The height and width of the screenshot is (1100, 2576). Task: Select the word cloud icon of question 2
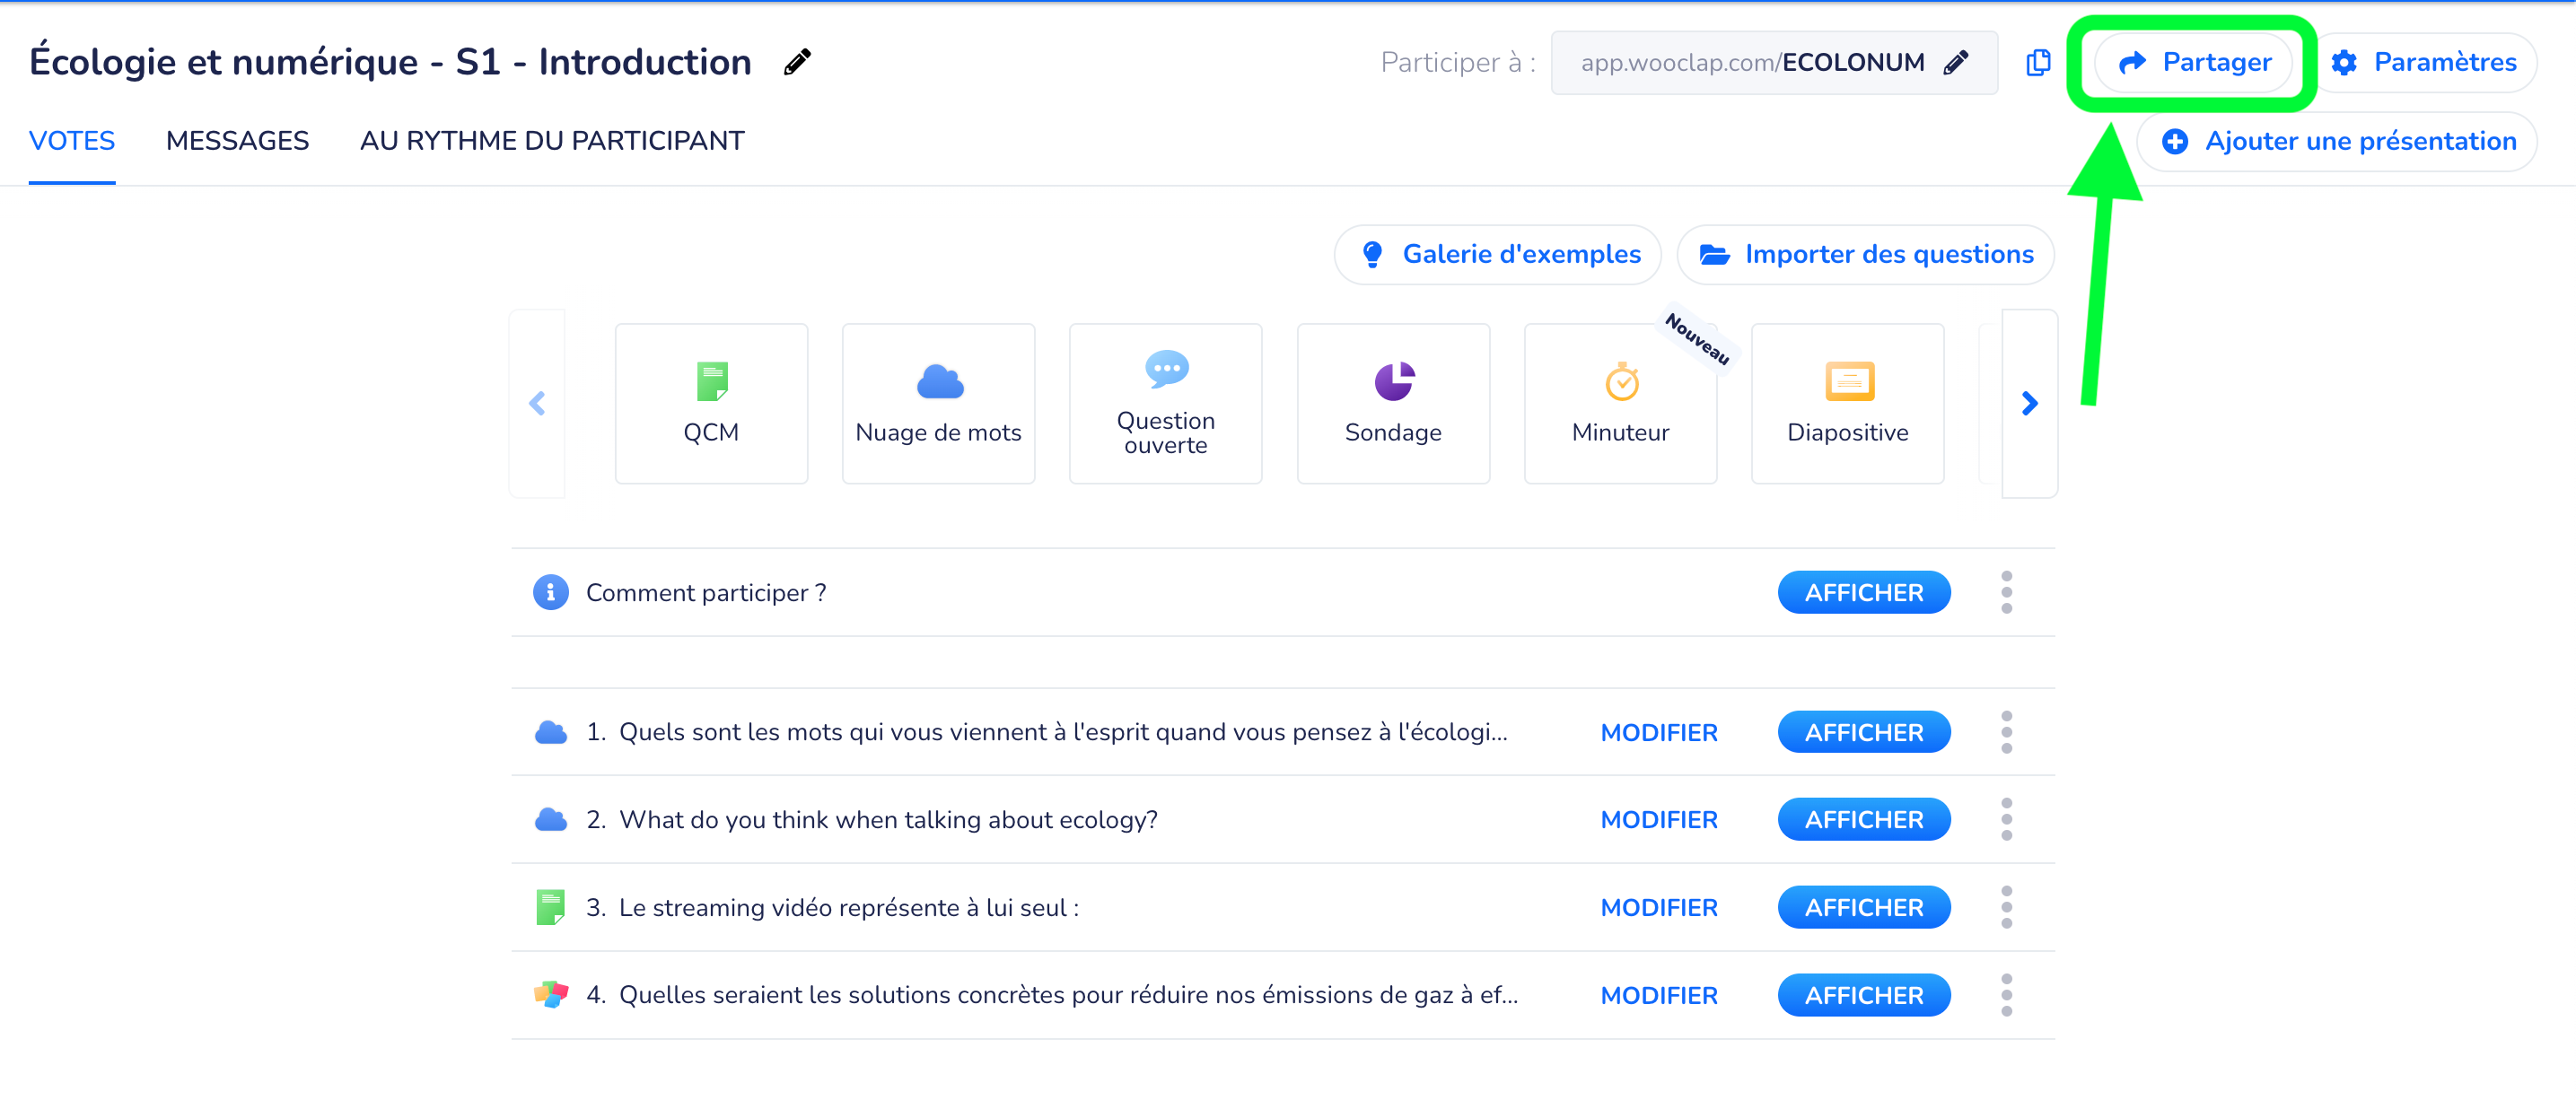(551, 819)
